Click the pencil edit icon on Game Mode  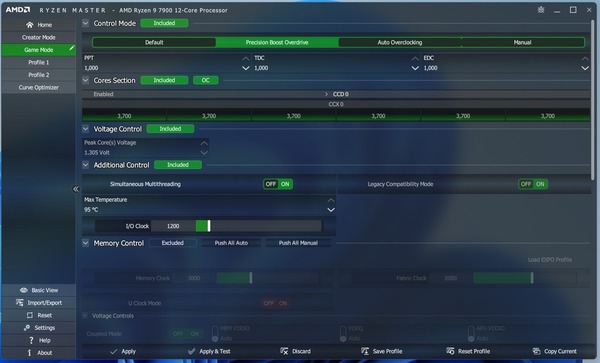click(x=72, y=48)
